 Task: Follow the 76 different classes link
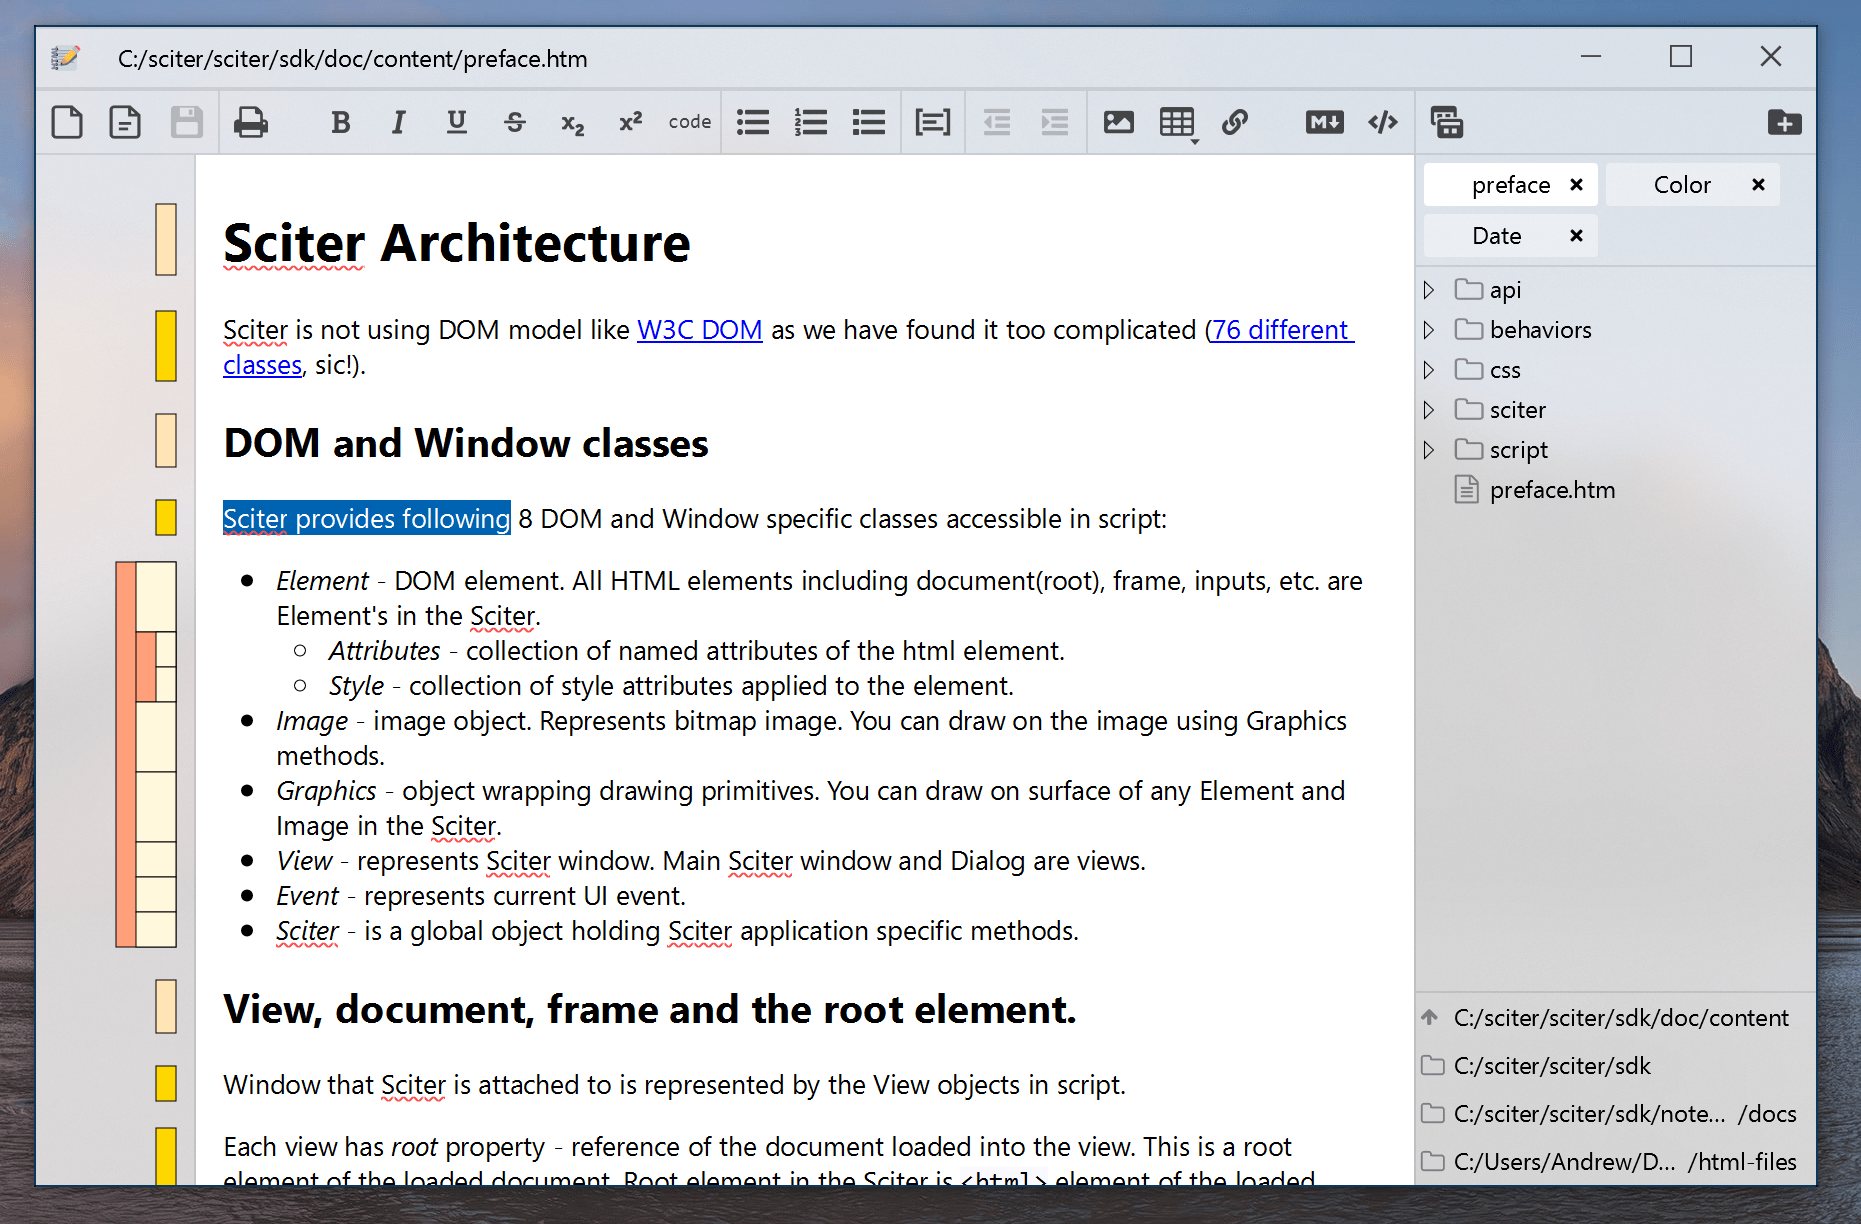pos(1281,330)
